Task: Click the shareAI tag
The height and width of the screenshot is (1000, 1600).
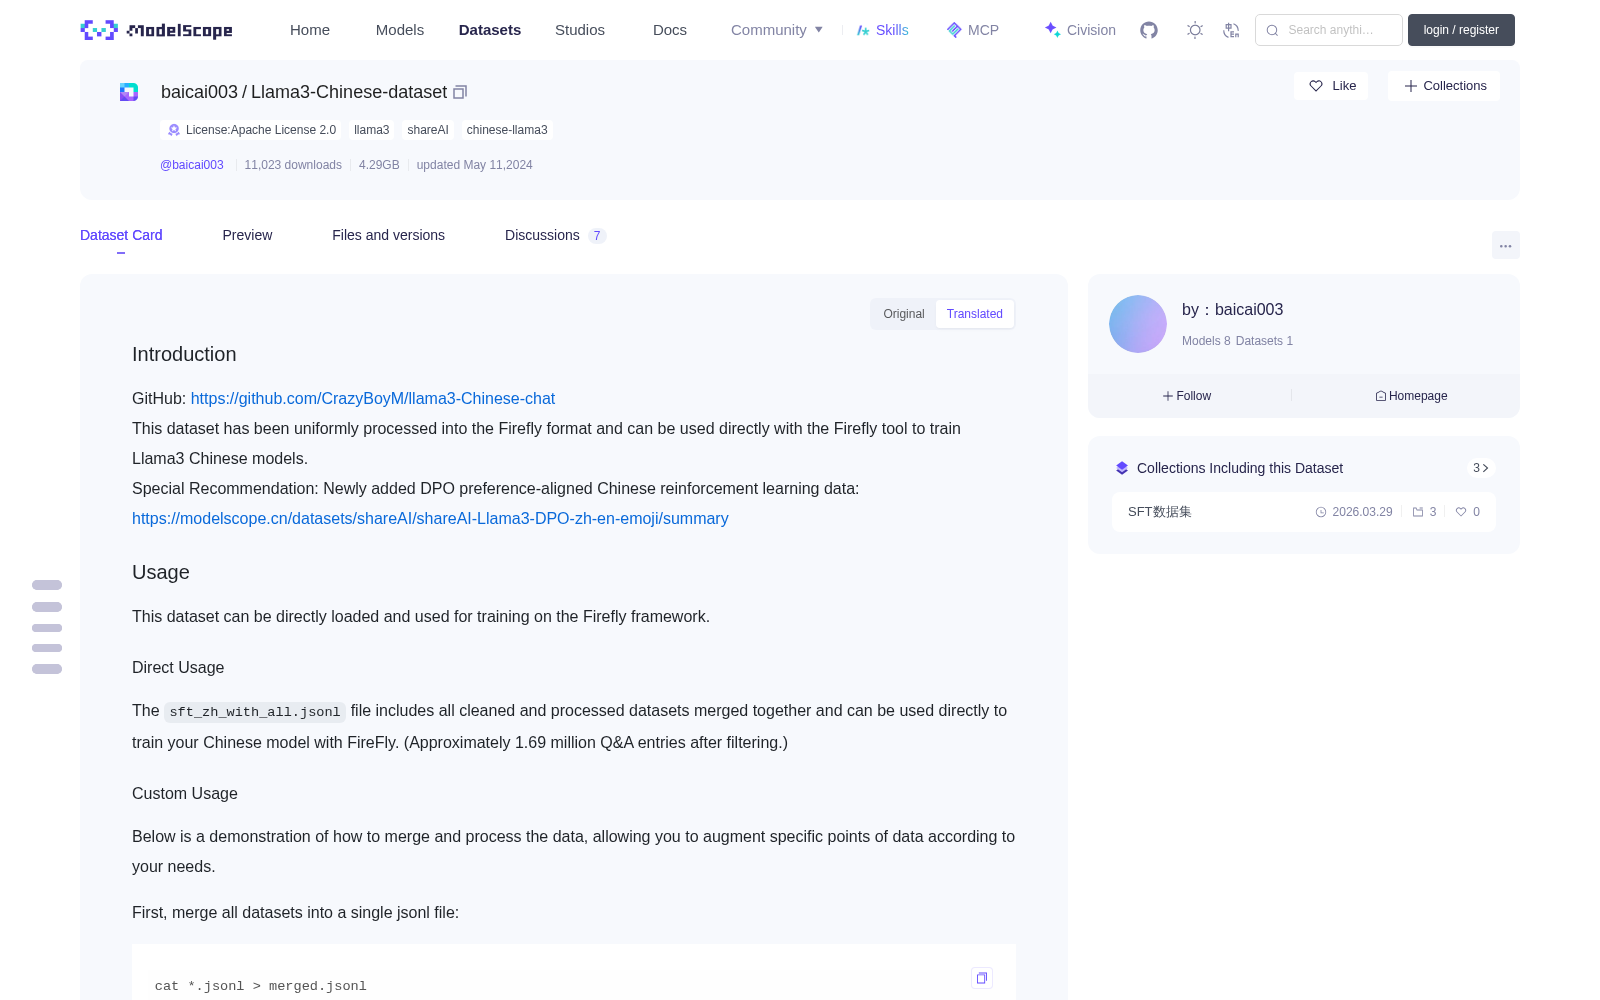Action: click(428, 130)
